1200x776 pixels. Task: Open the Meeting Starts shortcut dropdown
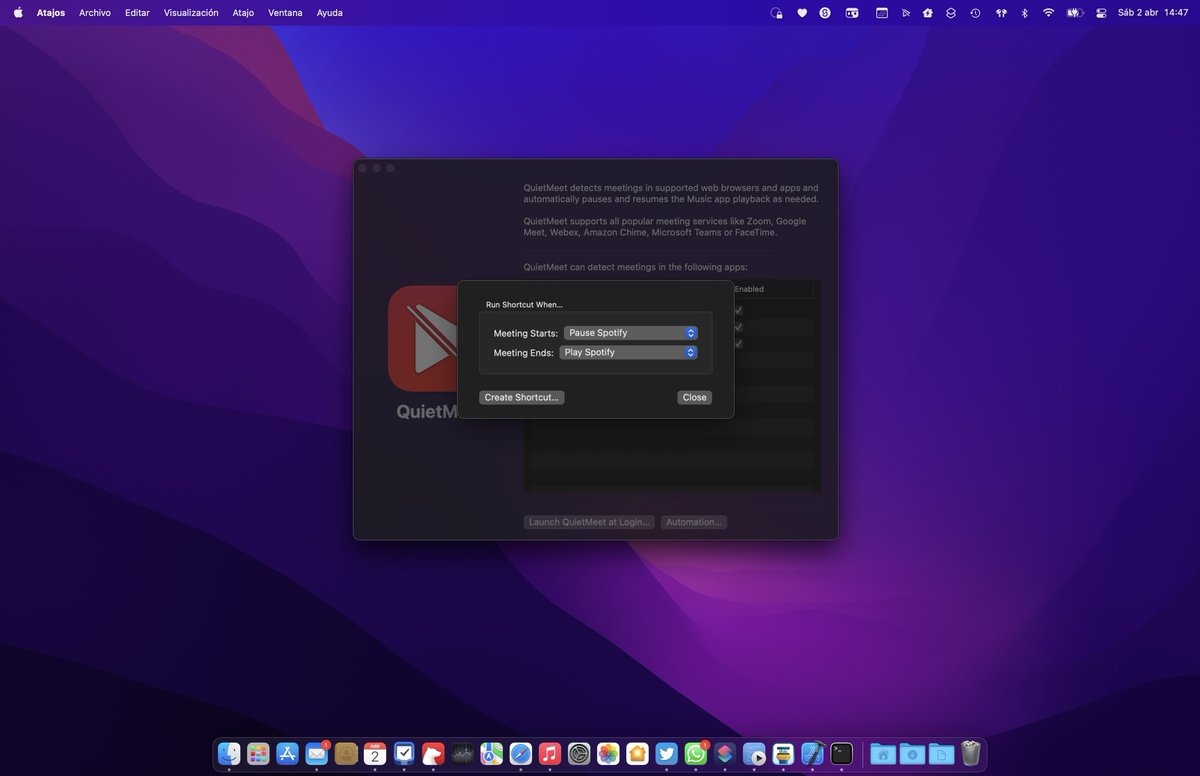click(x=631, y=333)
